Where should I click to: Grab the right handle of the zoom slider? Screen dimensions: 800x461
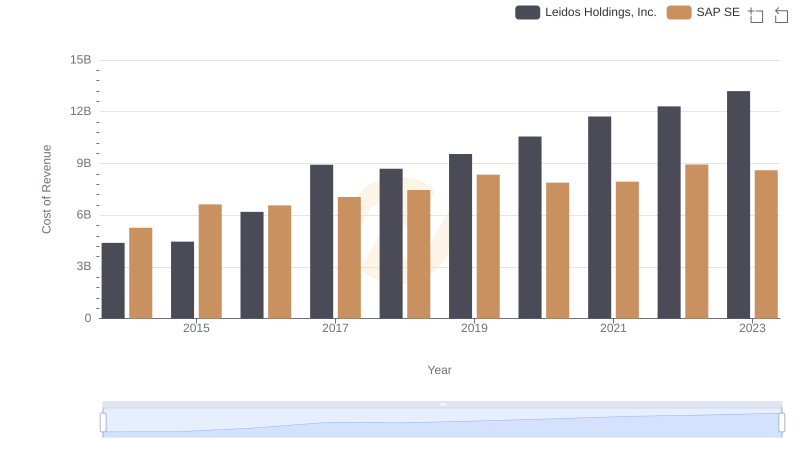click(781, 423)
